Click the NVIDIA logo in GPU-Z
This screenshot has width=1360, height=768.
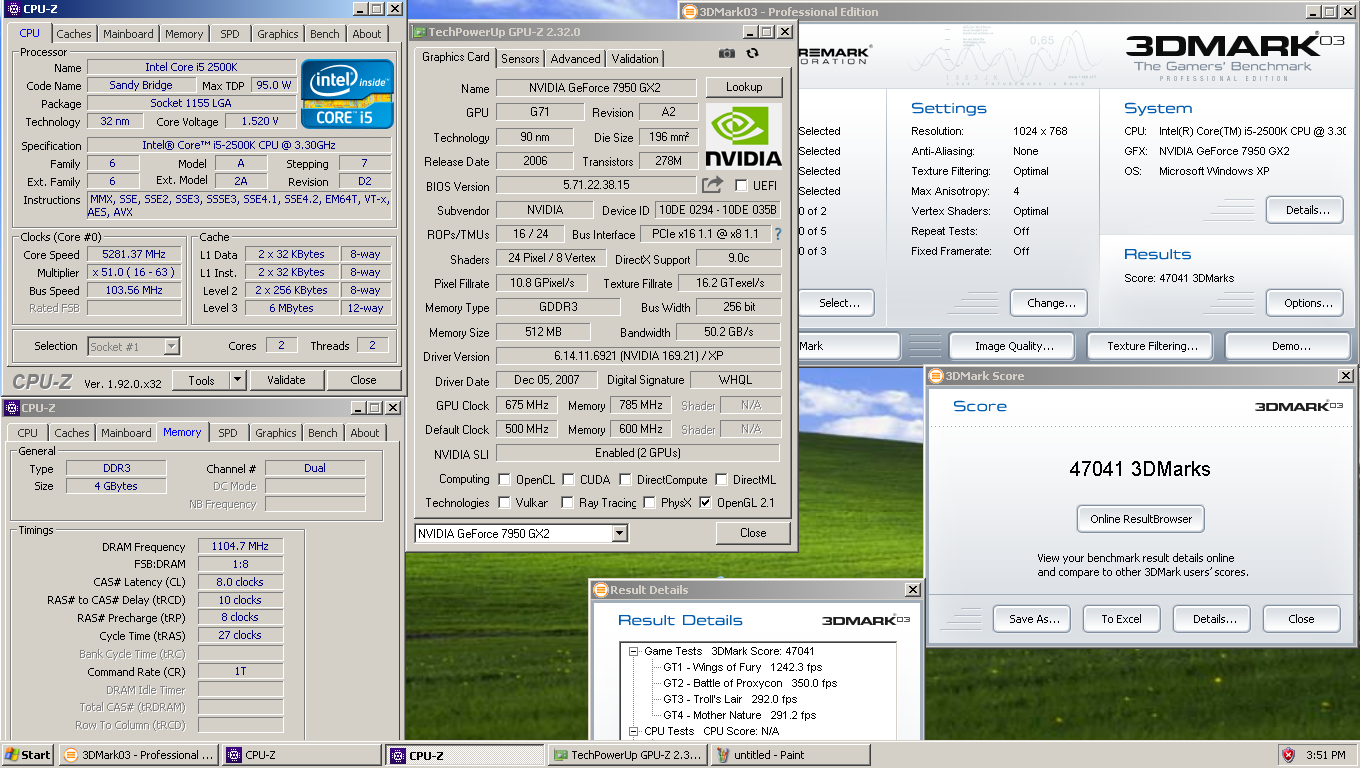(743, 135)
